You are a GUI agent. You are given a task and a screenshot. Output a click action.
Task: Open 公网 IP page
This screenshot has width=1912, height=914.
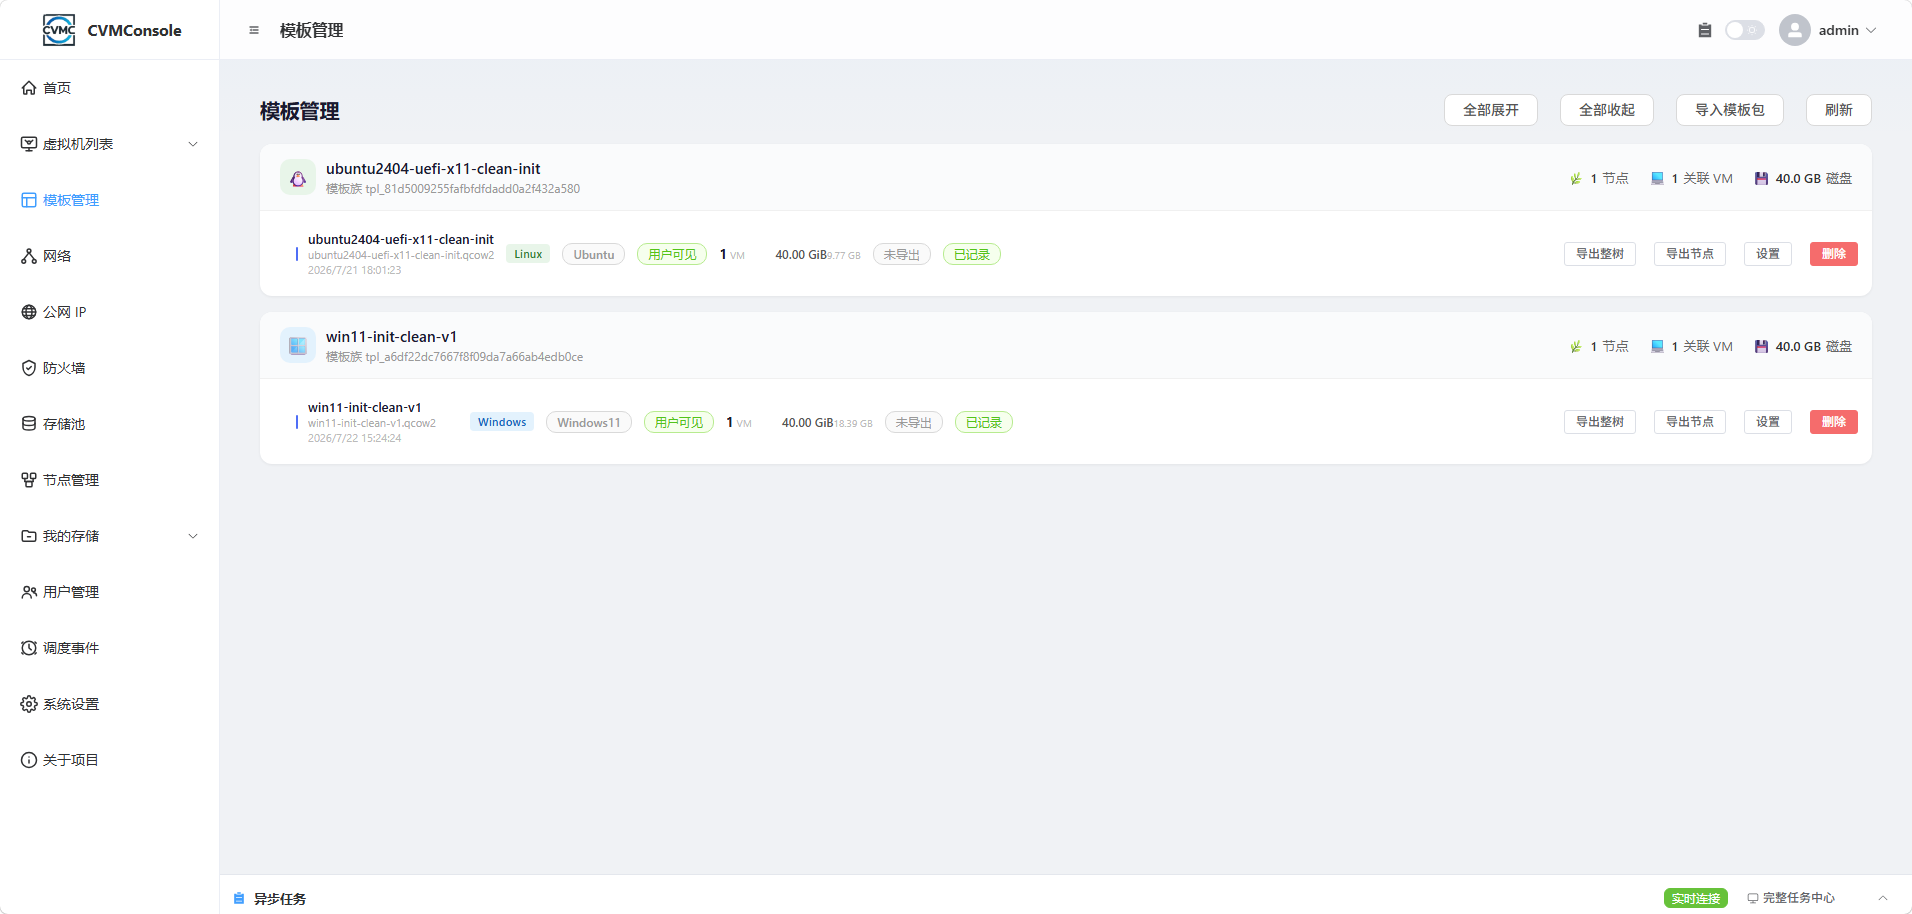(x=110, y=312)
